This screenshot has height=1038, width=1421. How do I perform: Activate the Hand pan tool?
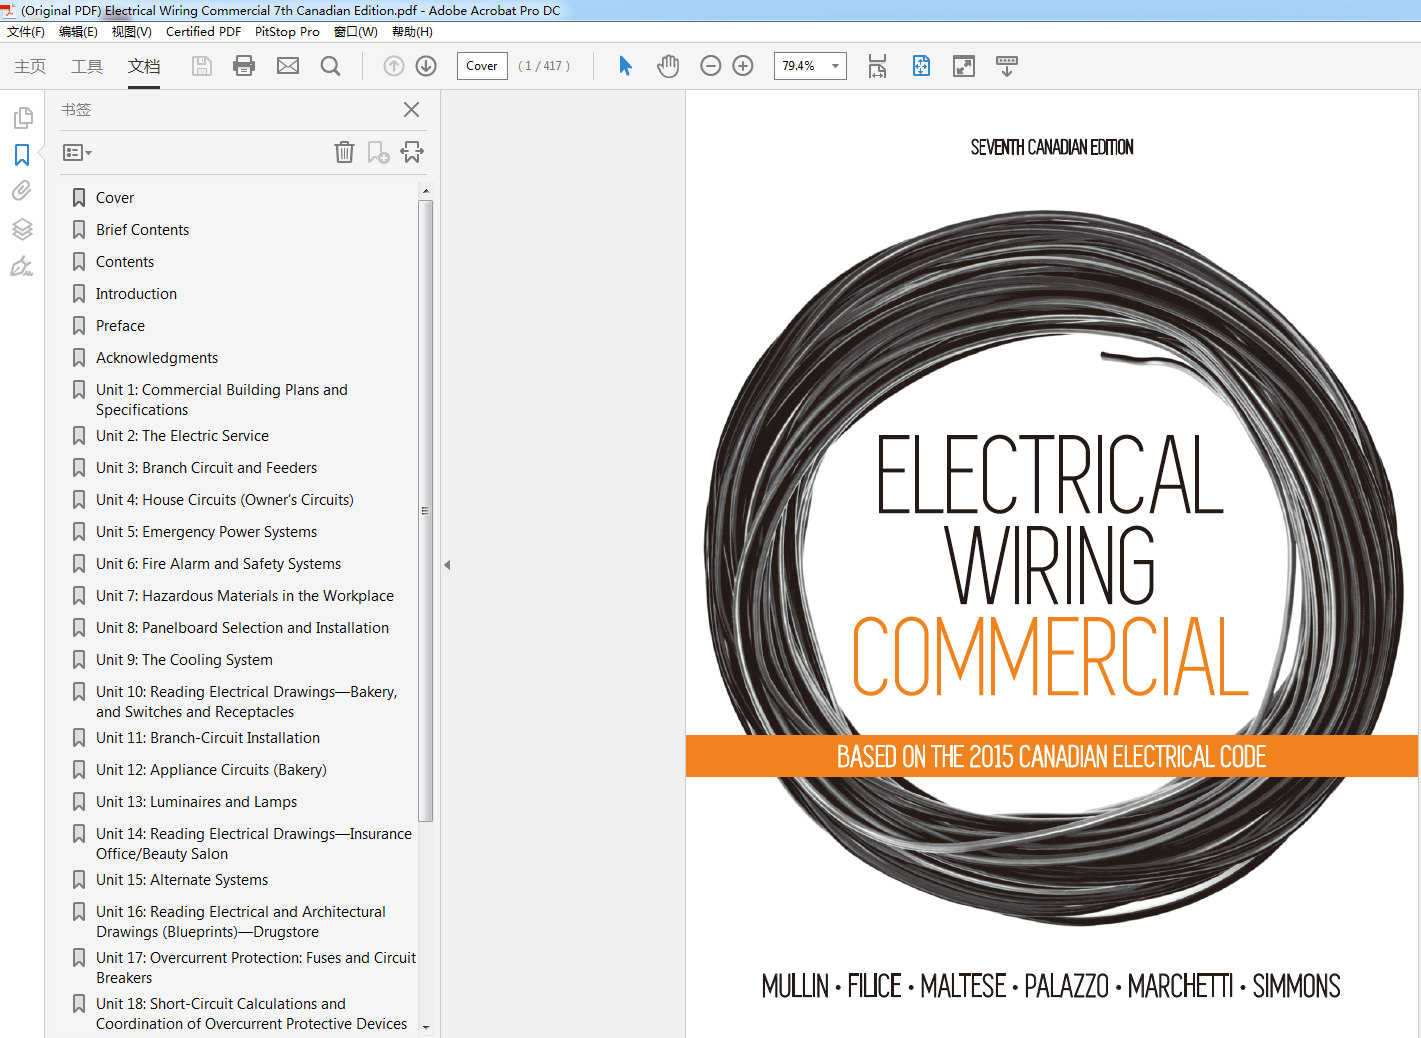668,66
